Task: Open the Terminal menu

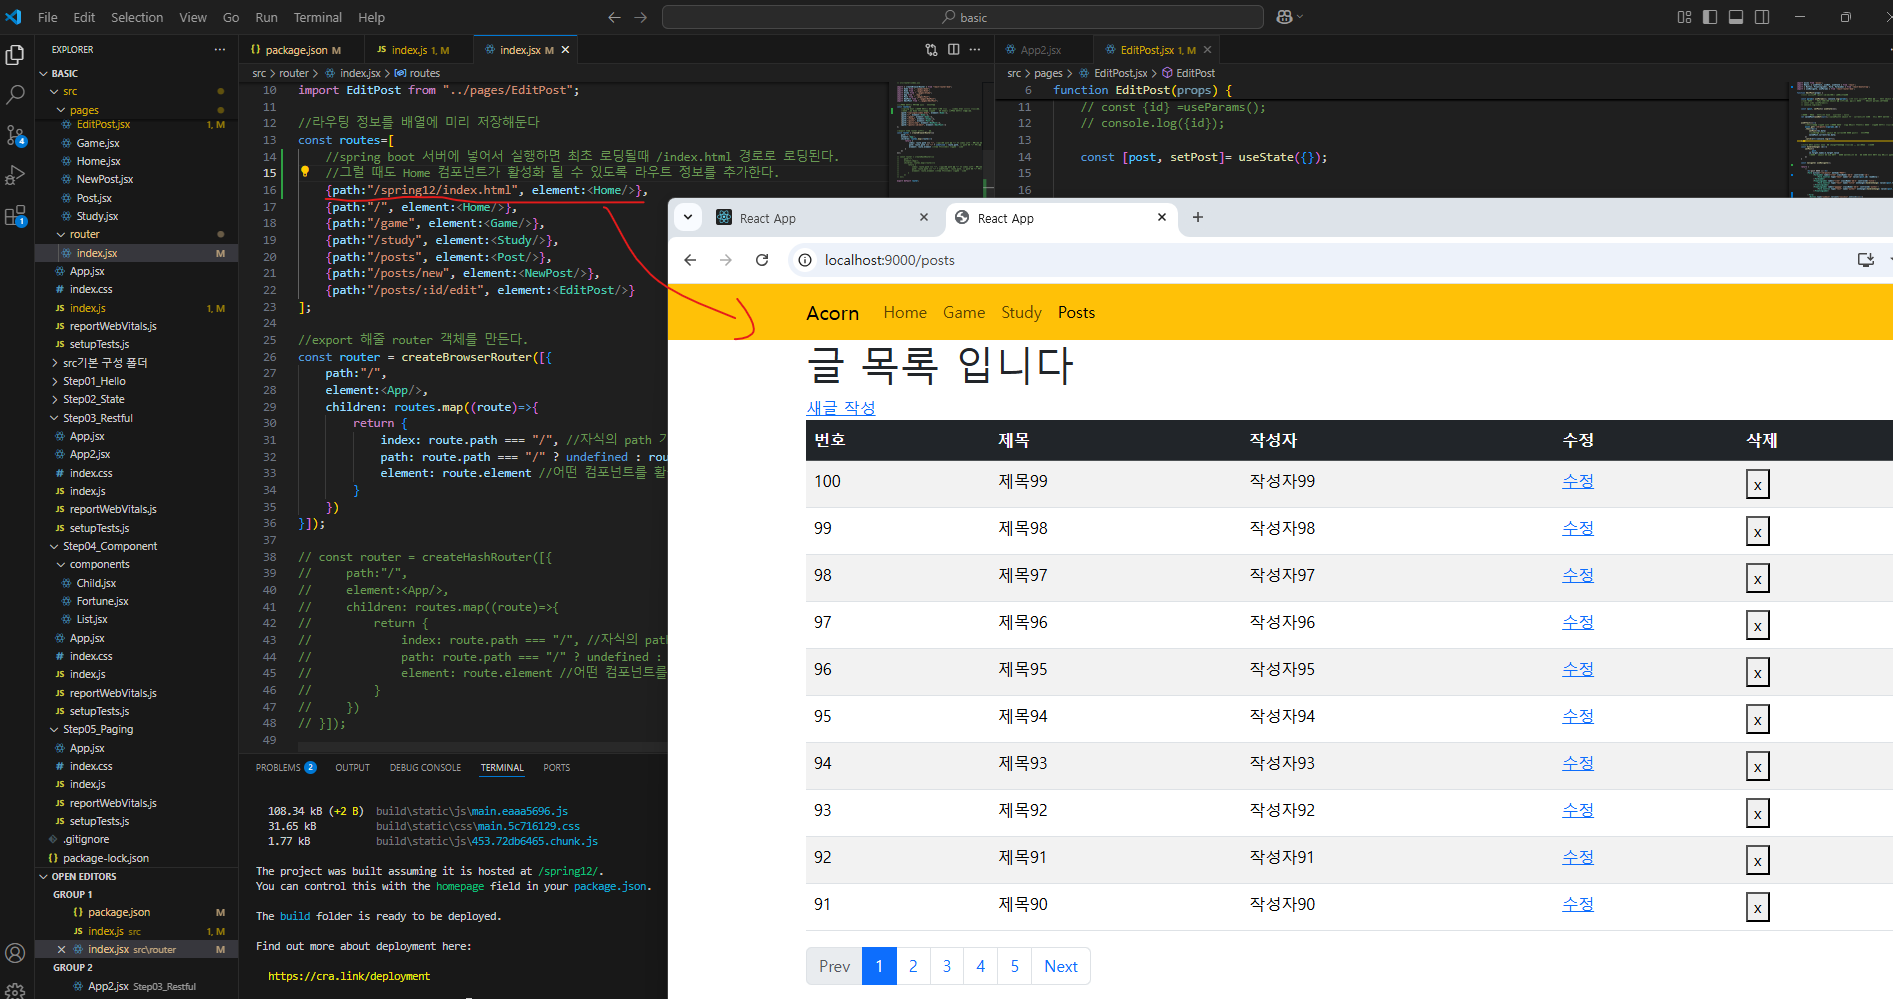Action: pos(317,17)
